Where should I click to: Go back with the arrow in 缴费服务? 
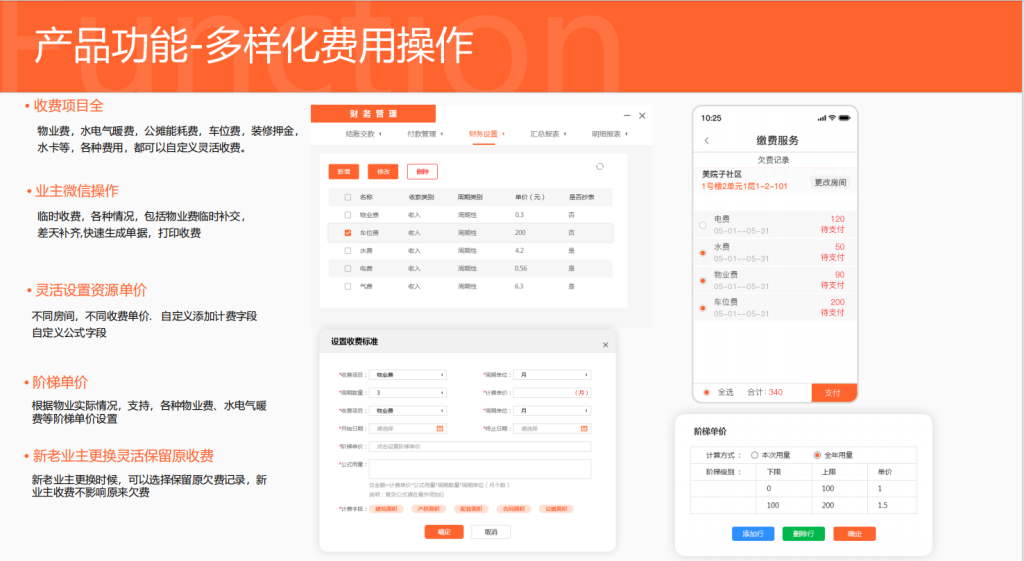(x=707, y=140)
